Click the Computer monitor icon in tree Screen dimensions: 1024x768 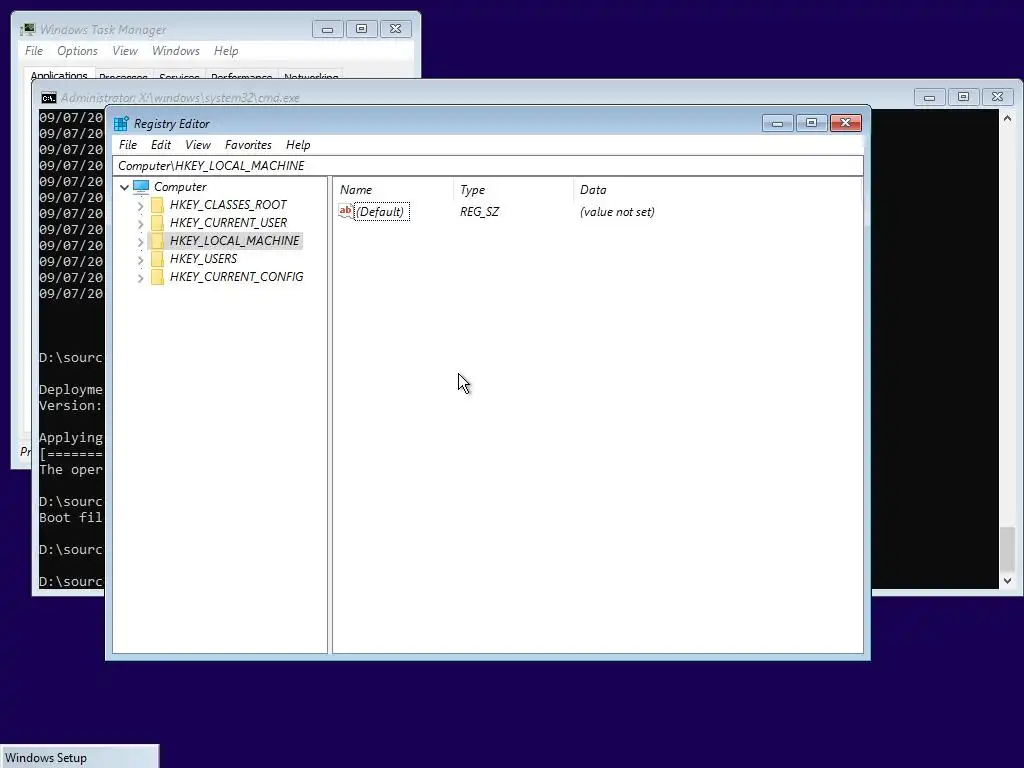[x=141, y=187]
